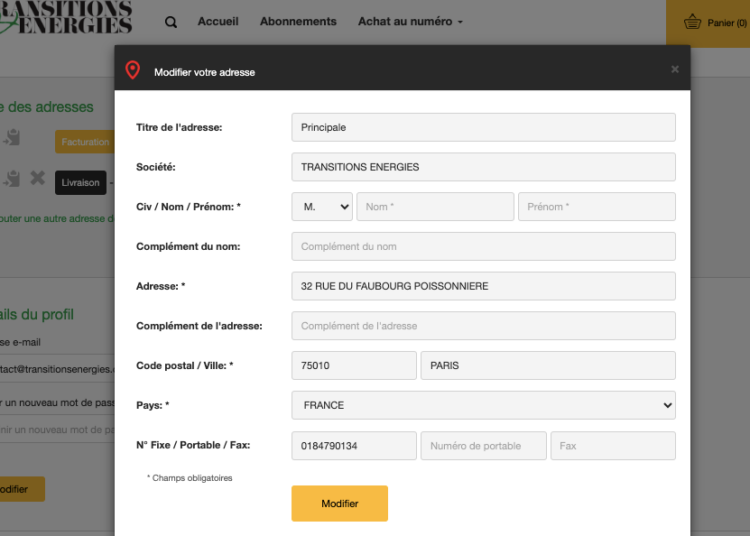Open the civility dropdown showing M.

pos(322,207)
